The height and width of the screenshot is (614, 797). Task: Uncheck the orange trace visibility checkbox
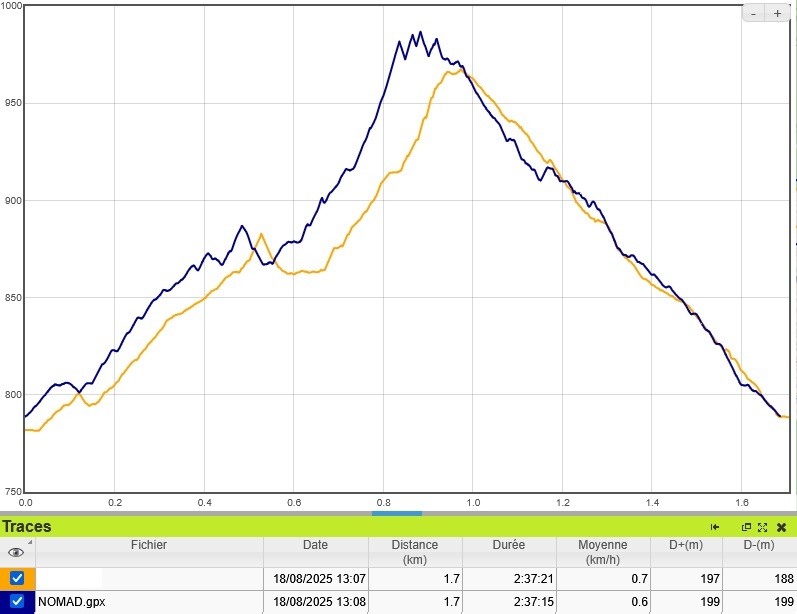click(17, 578)
